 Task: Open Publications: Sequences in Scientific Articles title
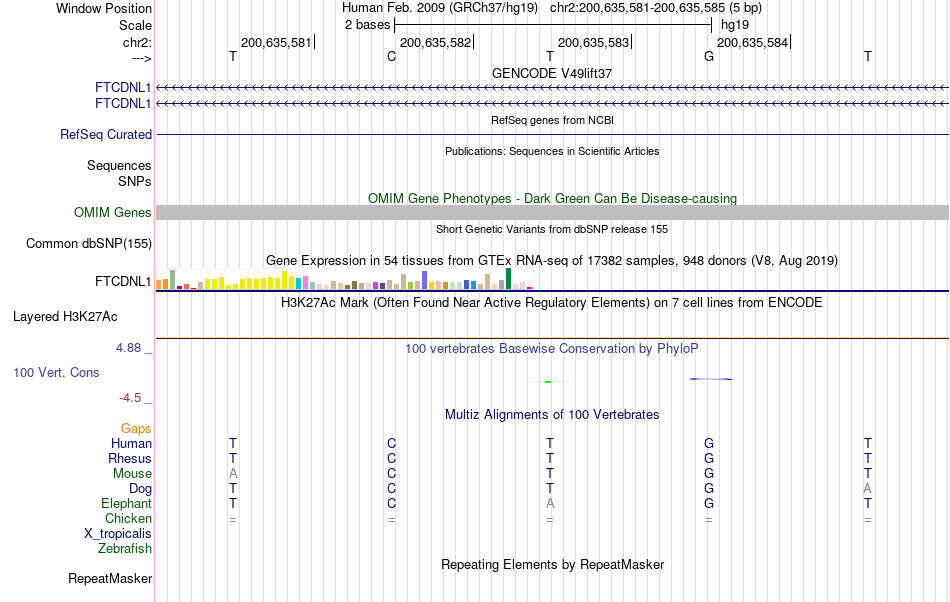point(552,151)
